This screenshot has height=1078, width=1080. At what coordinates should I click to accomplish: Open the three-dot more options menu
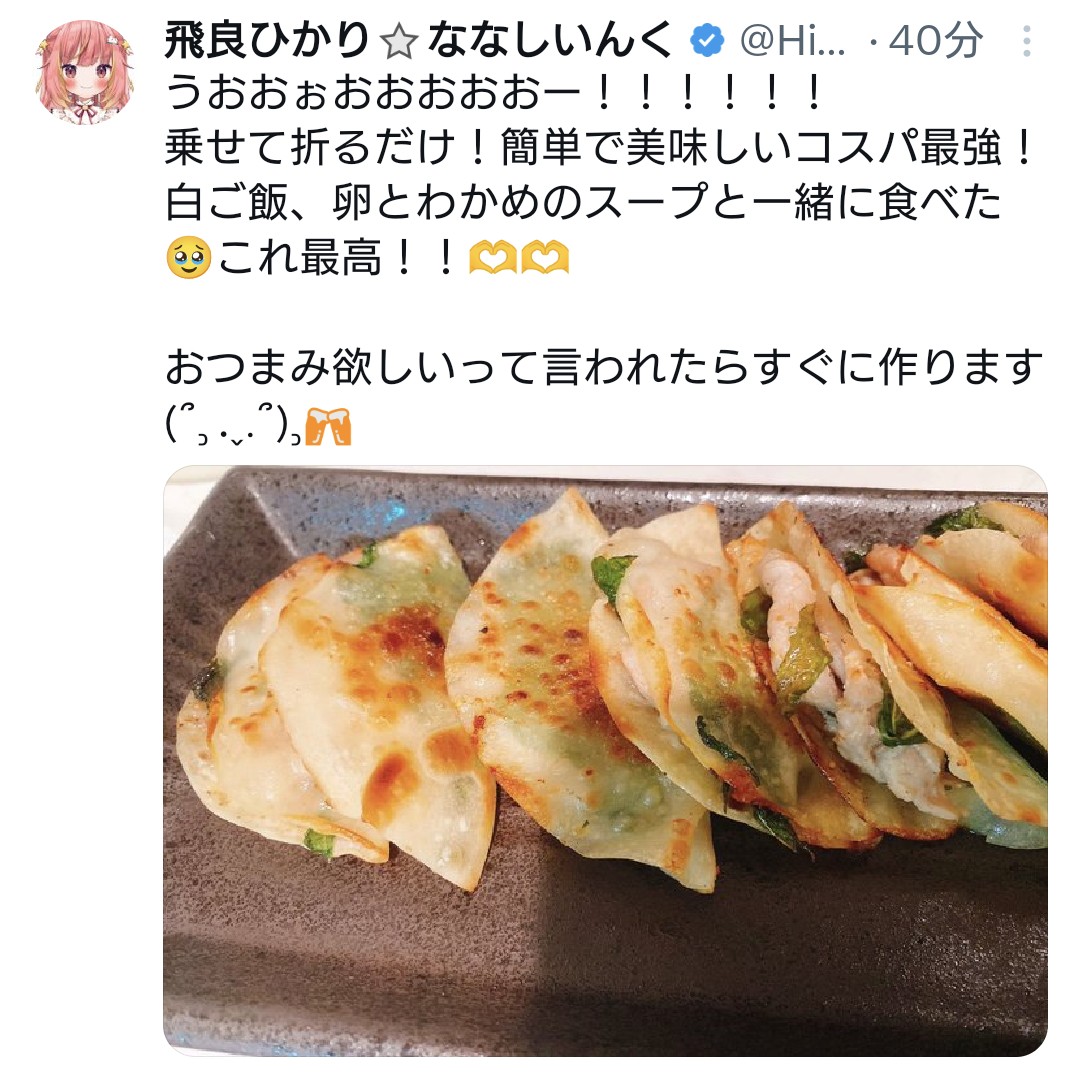click(1026, 41)
